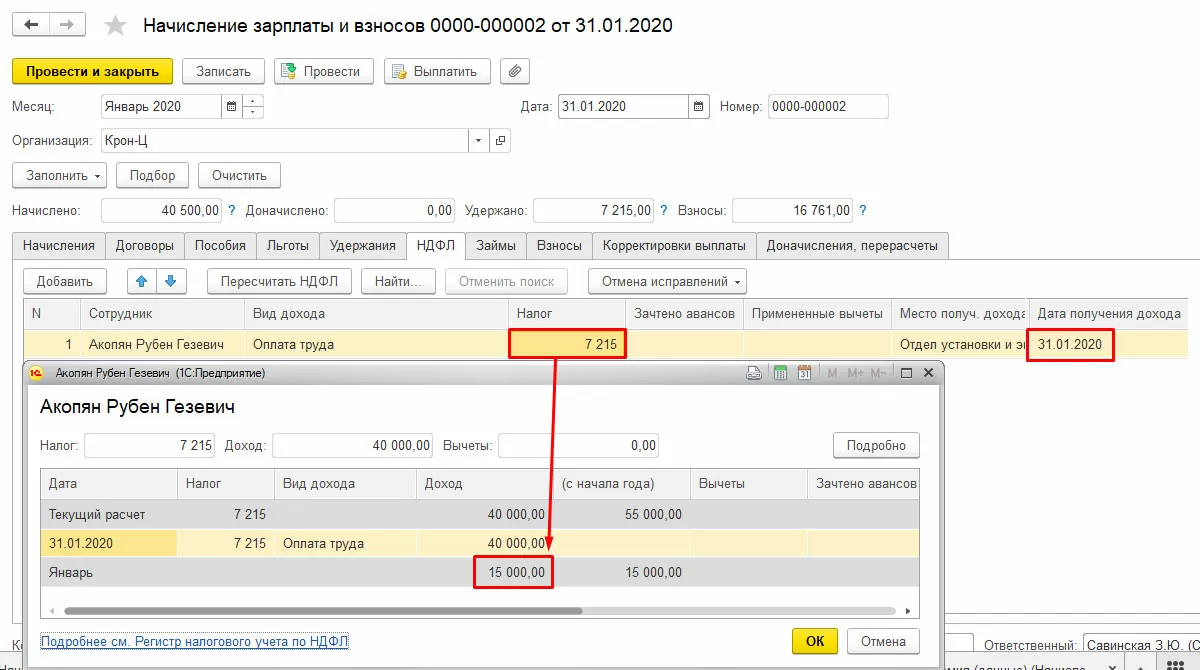Go back with the left arrow button

(30, 25)
